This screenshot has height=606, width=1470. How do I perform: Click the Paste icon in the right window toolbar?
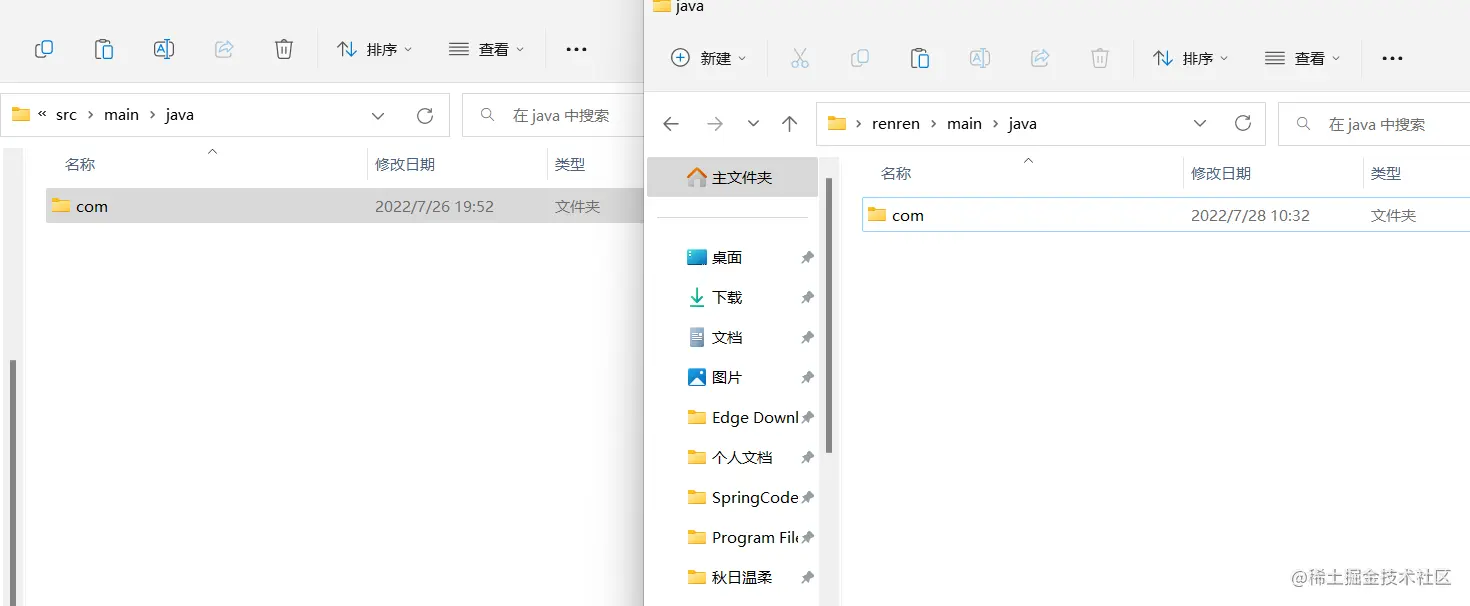coord(920,58)
